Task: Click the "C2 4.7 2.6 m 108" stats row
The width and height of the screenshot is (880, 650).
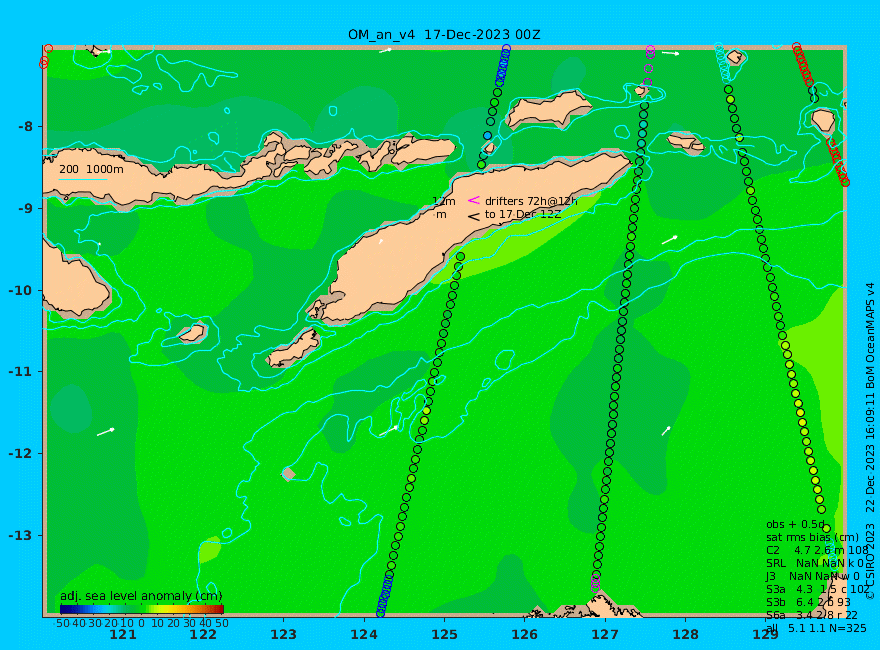Action: [x=817, y=550]
